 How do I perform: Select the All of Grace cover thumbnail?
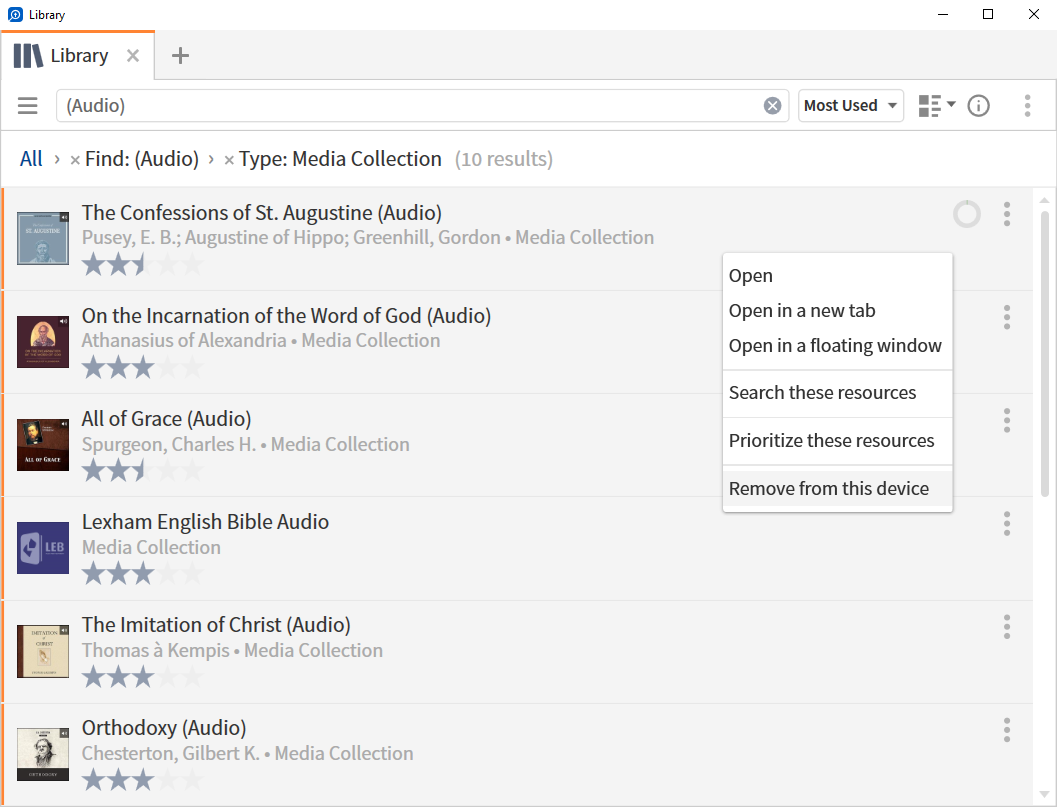[x=43, y=445]
